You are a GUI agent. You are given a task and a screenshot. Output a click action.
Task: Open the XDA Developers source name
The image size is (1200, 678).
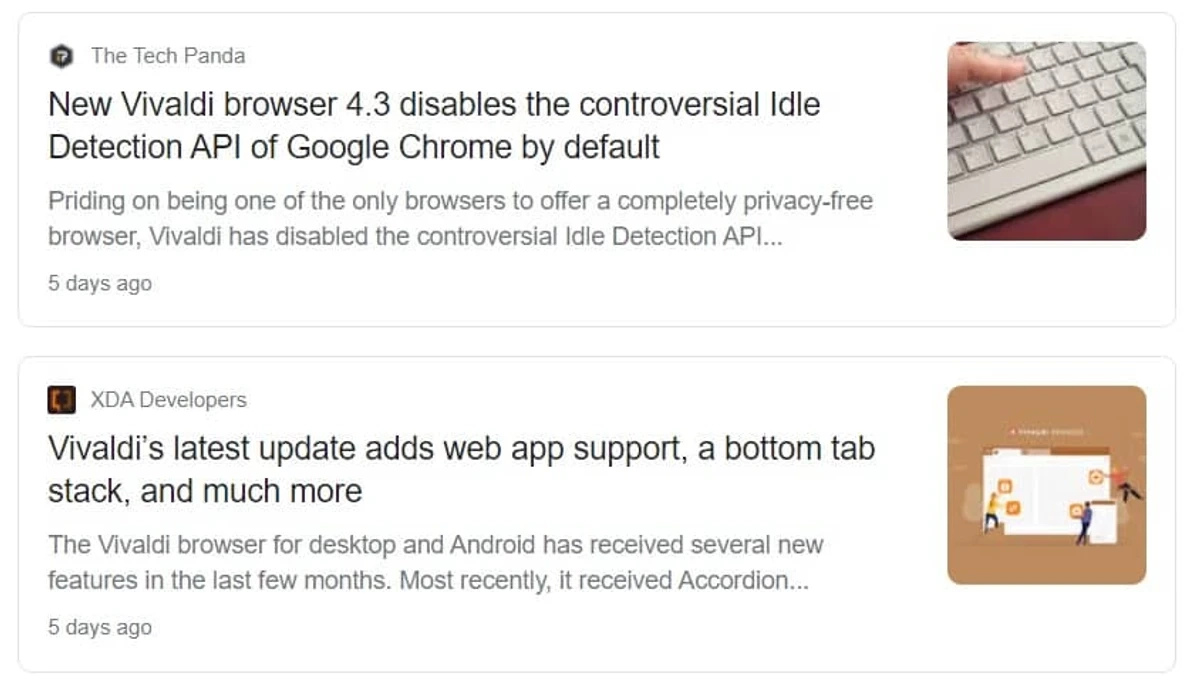168,401
